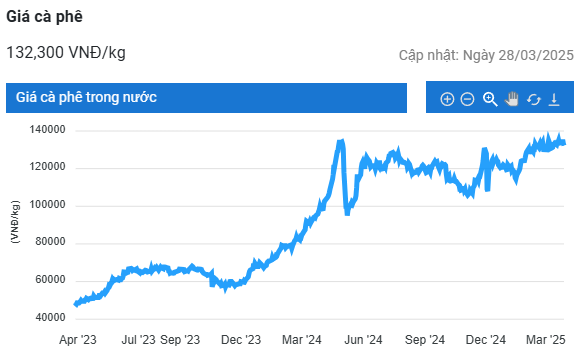Viewport: 586px width, 362px height.
Task: Click the Sep '24 x-axis label
Action: [x=425, y=340]
